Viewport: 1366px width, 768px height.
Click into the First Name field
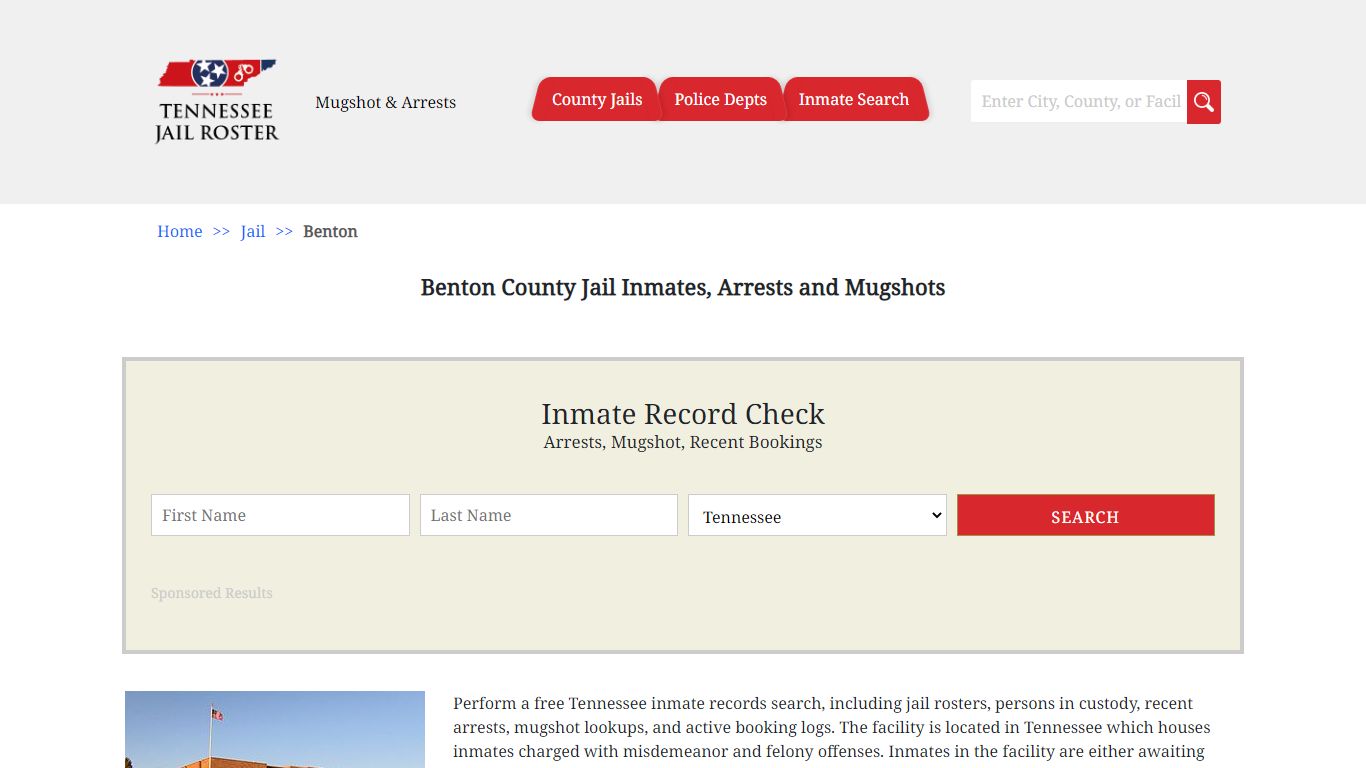click(x=280, y=515)
